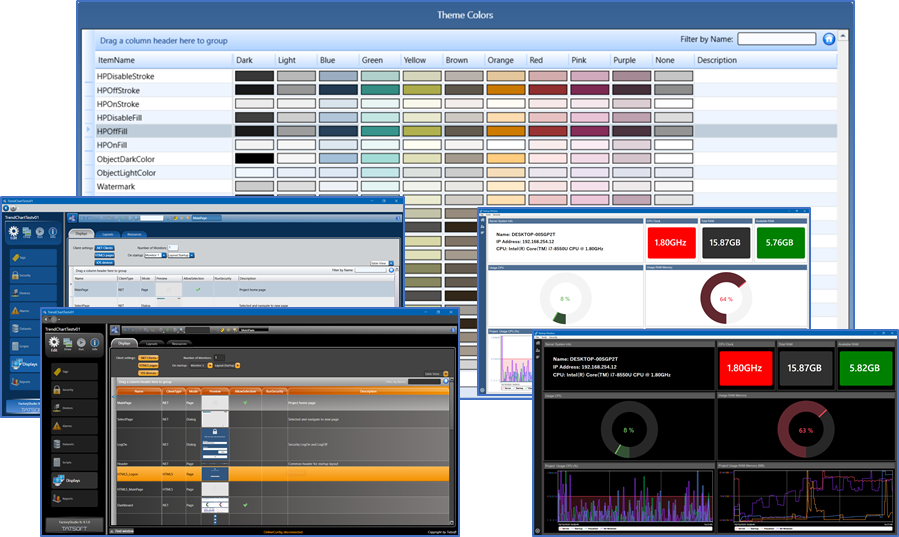
Task: Switch to Resources tab in dark-theme window
Action: point(178,343)
